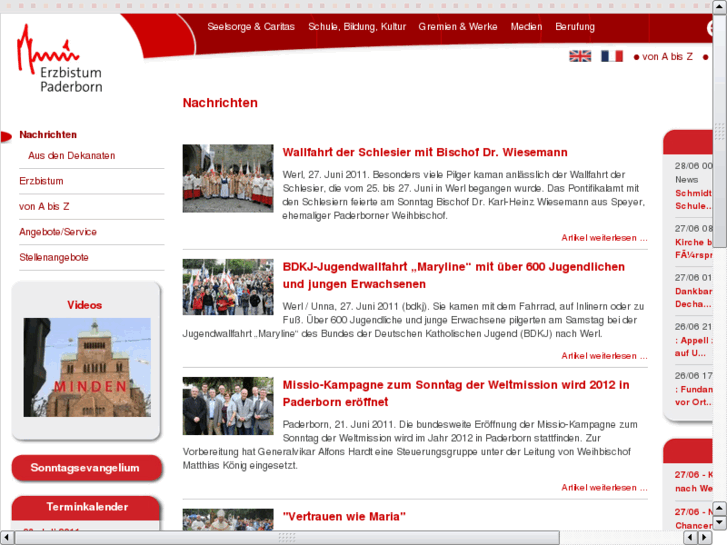Open Stellenangebote in sidebar
727x545 pixels.
click(x=54, y=257)
